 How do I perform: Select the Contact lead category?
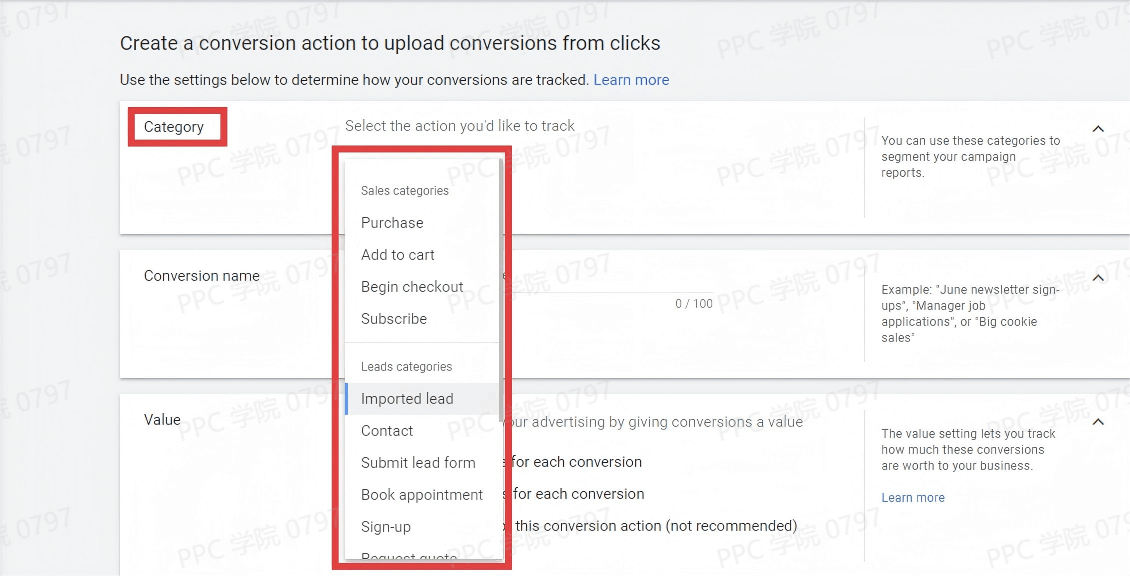(x=387, y=431)
